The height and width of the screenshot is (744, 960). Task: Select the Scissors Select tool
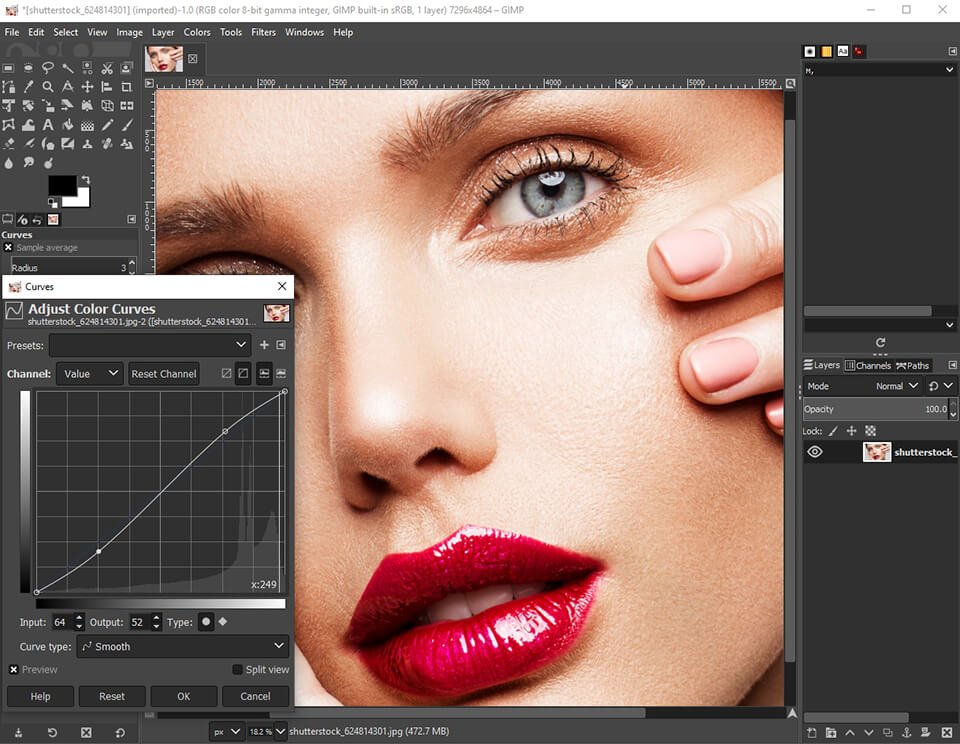[x=107, y=68]
